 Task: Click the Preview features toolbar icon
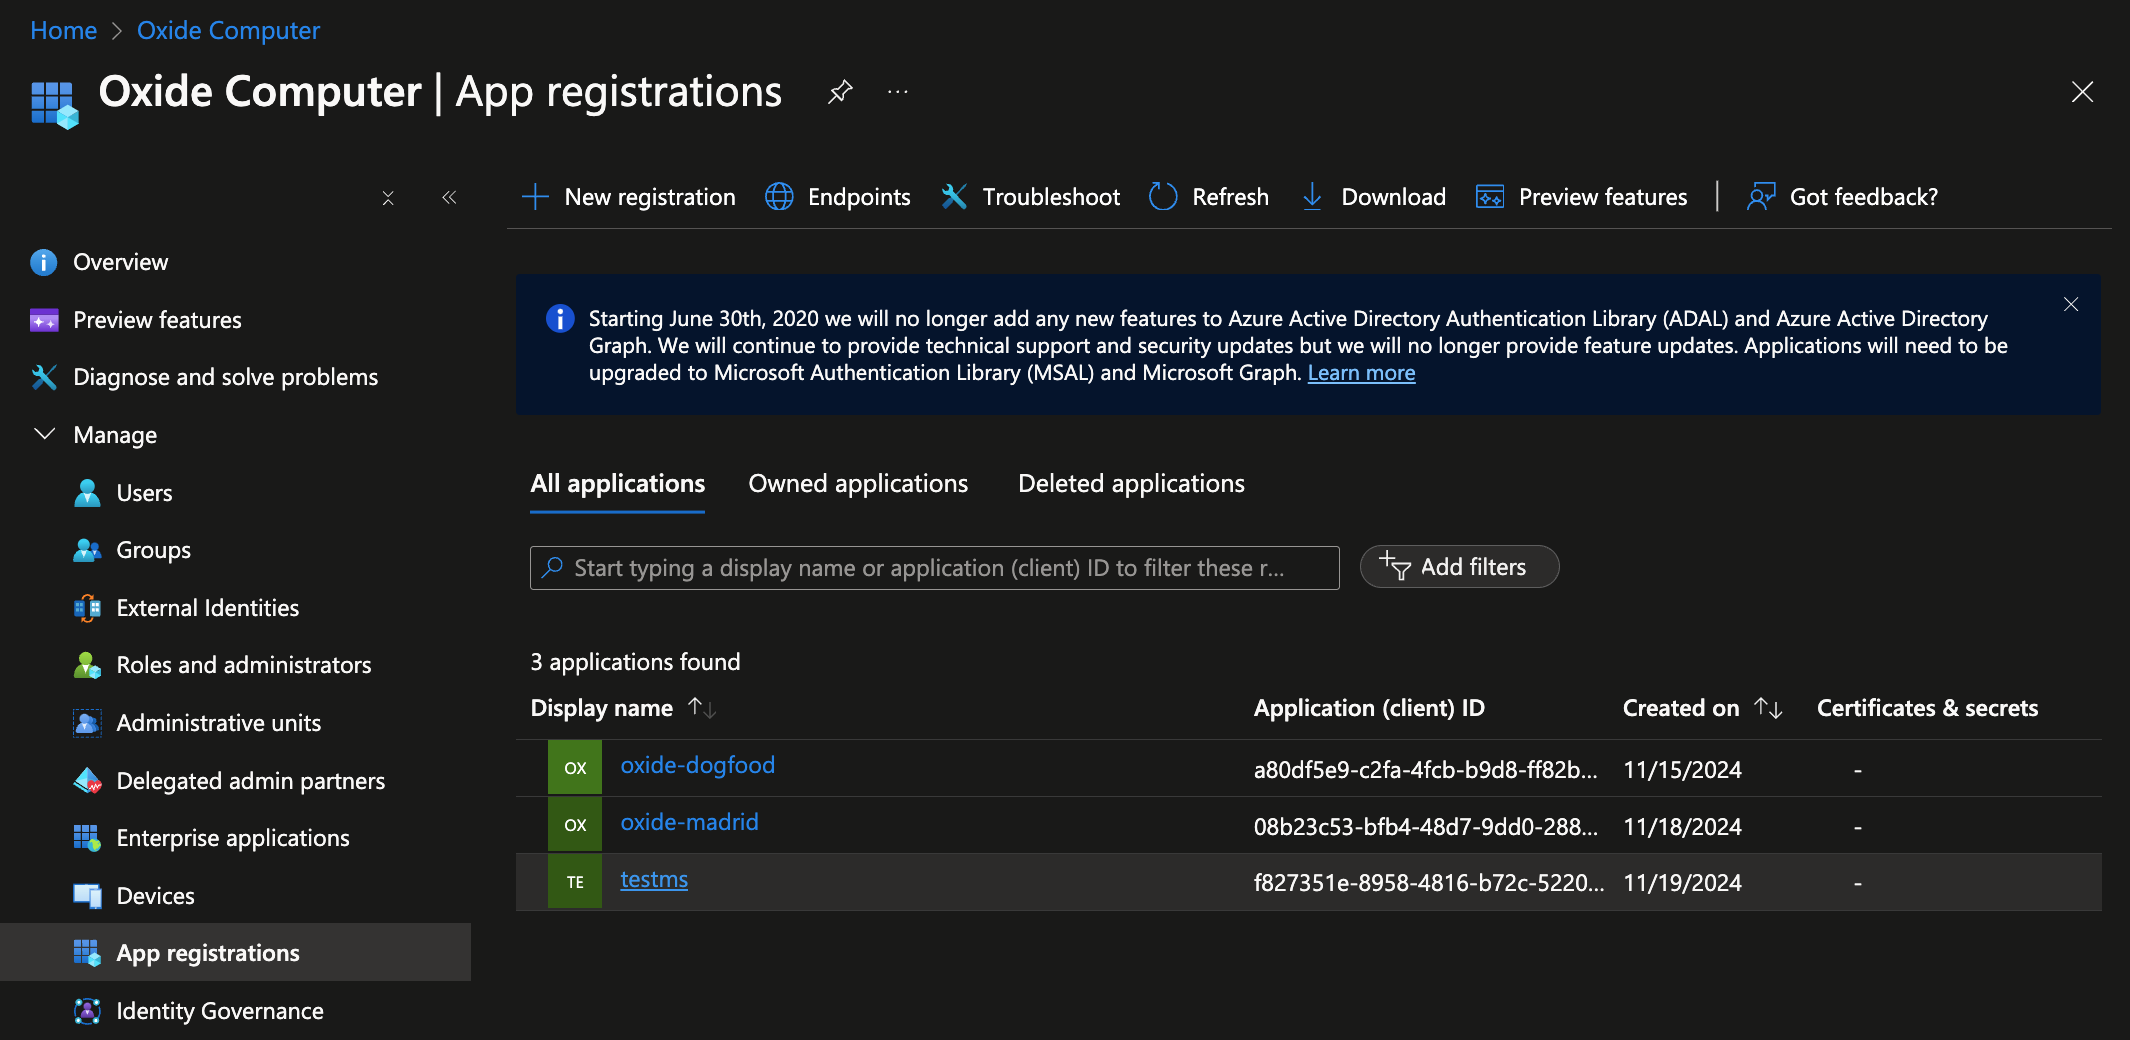[1490, 197]
